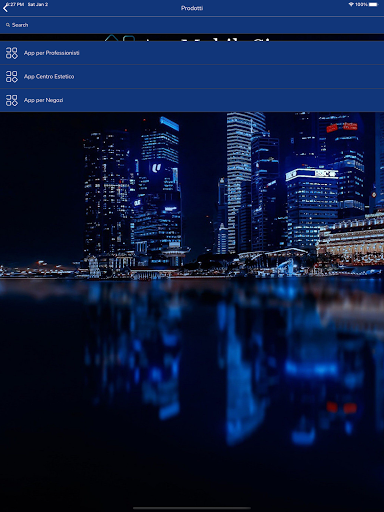
Task: Tap the back arrow in the header
Action: pyautogui.click(x=5, y=8)
